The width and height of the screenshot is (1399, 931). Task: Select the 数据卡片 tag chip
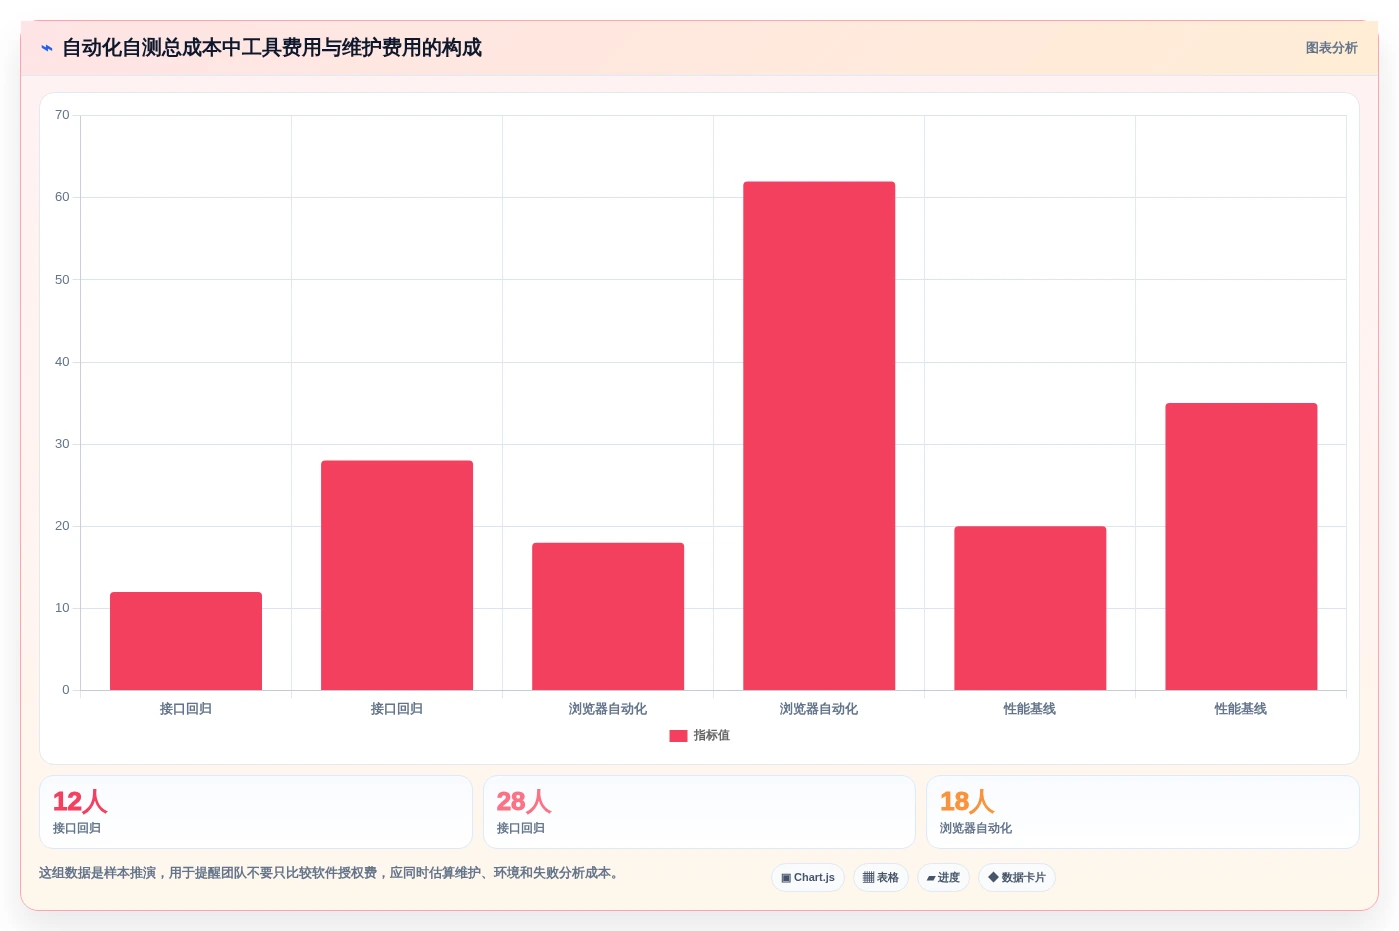click(x=1016, y=878)
